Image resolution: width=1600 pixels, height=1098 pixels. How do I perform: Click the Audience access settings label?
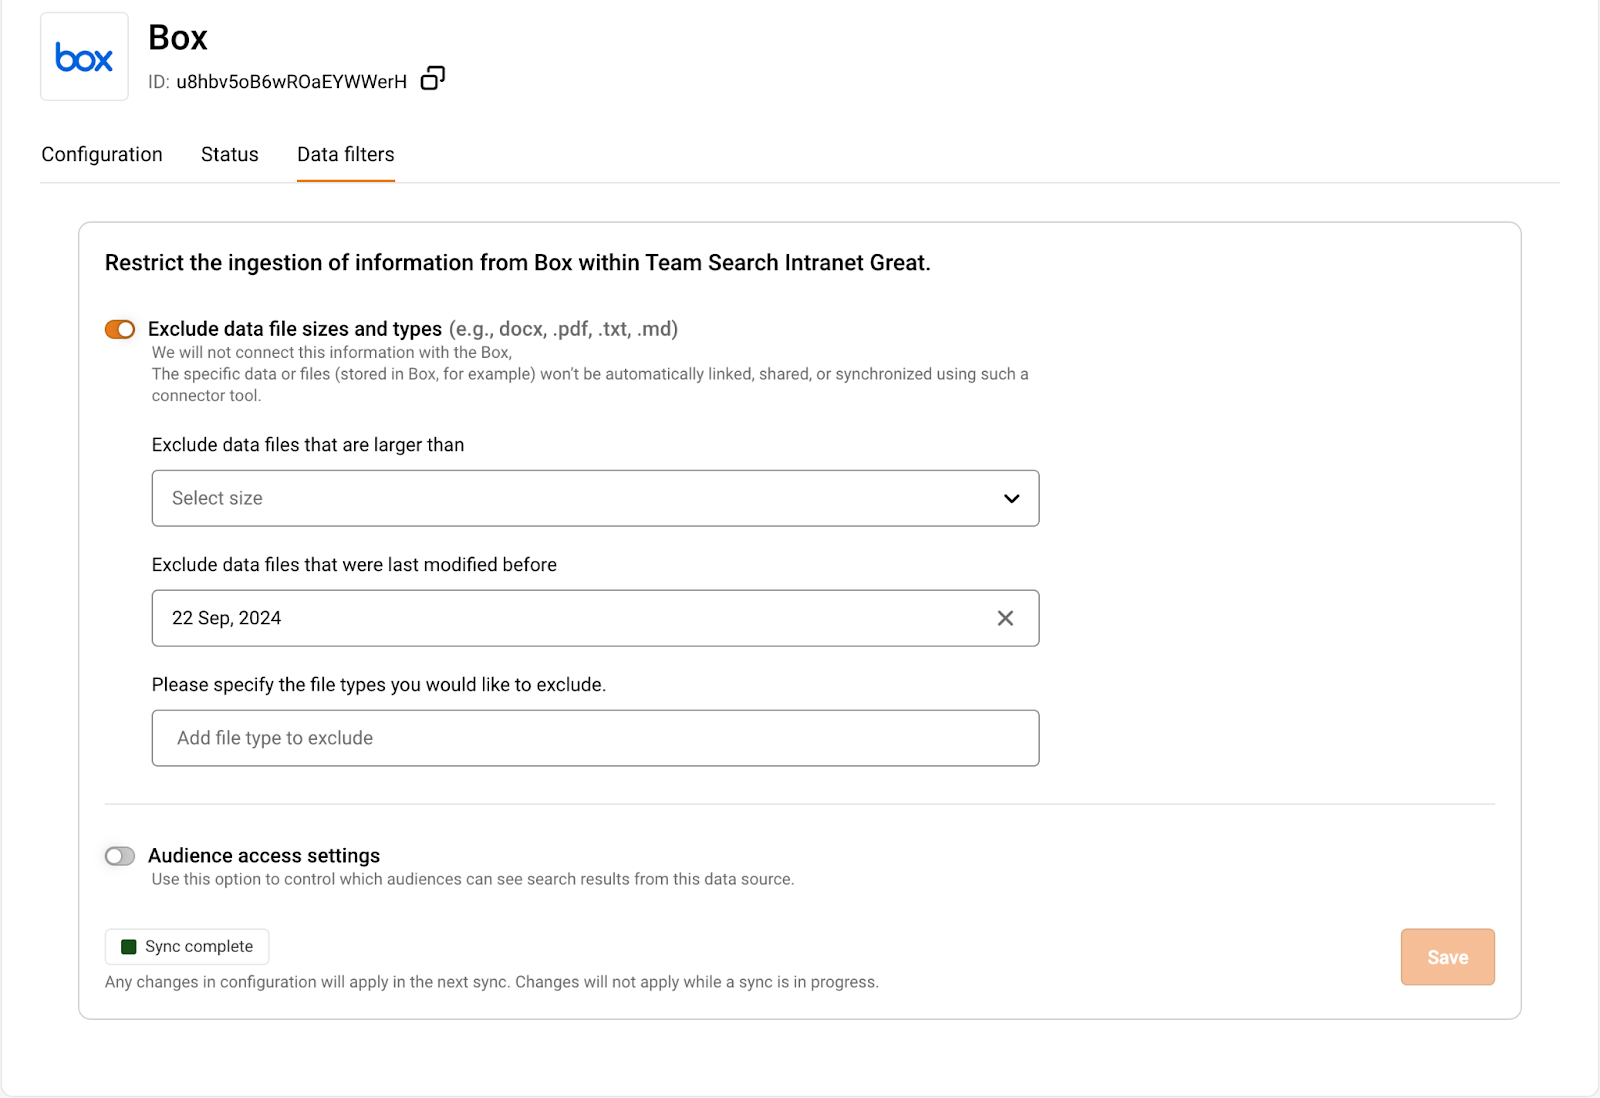tap(264, 856)
